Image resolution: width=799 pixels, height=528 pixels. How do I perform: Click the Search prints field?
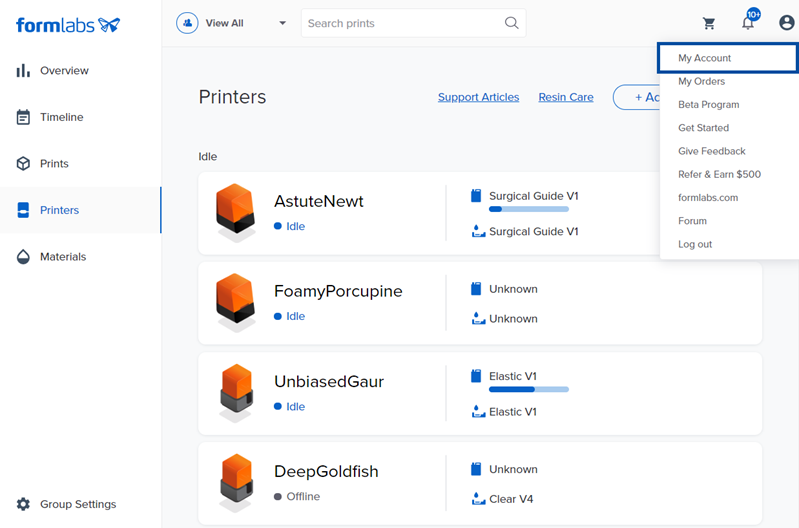coord(413,23)
